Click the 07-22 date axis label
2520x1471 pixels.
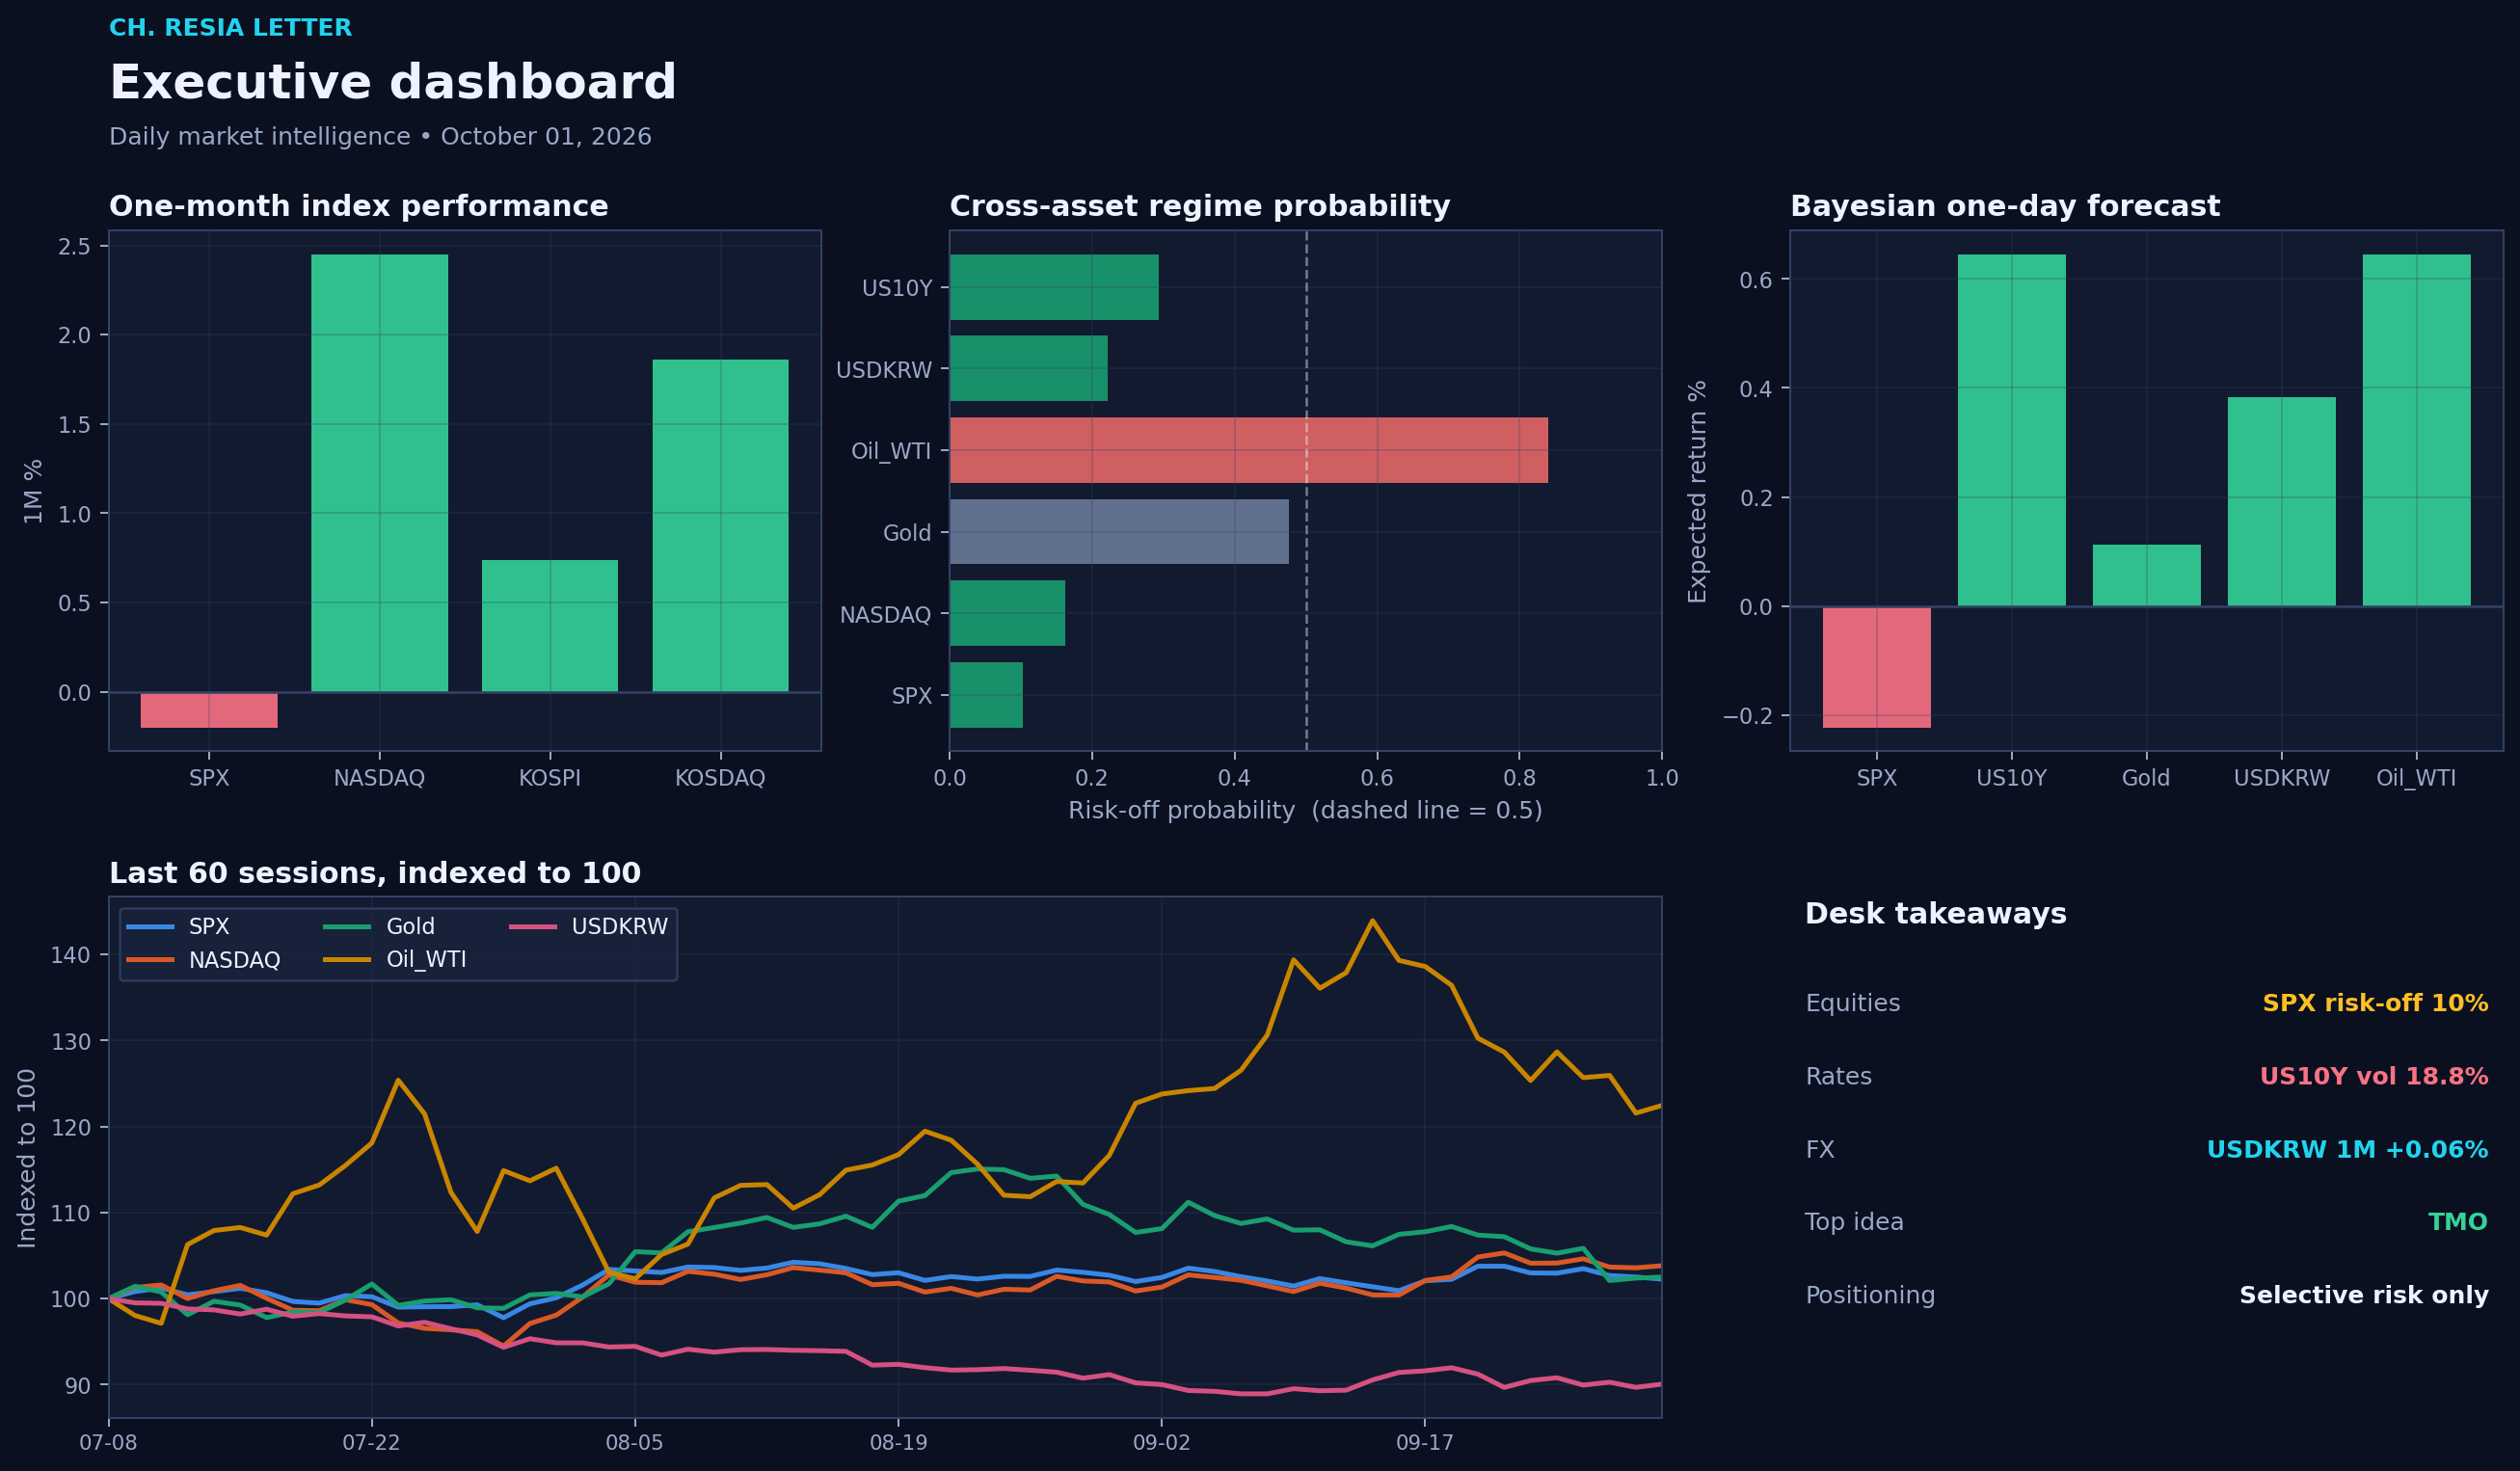click(371, 1442)
